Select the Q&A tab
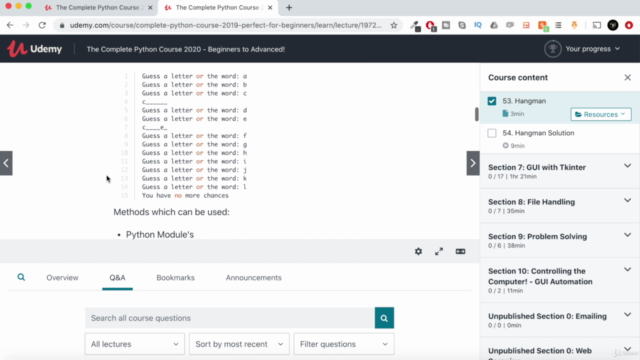Screen dimensions: 640x360 pos(117,278)
